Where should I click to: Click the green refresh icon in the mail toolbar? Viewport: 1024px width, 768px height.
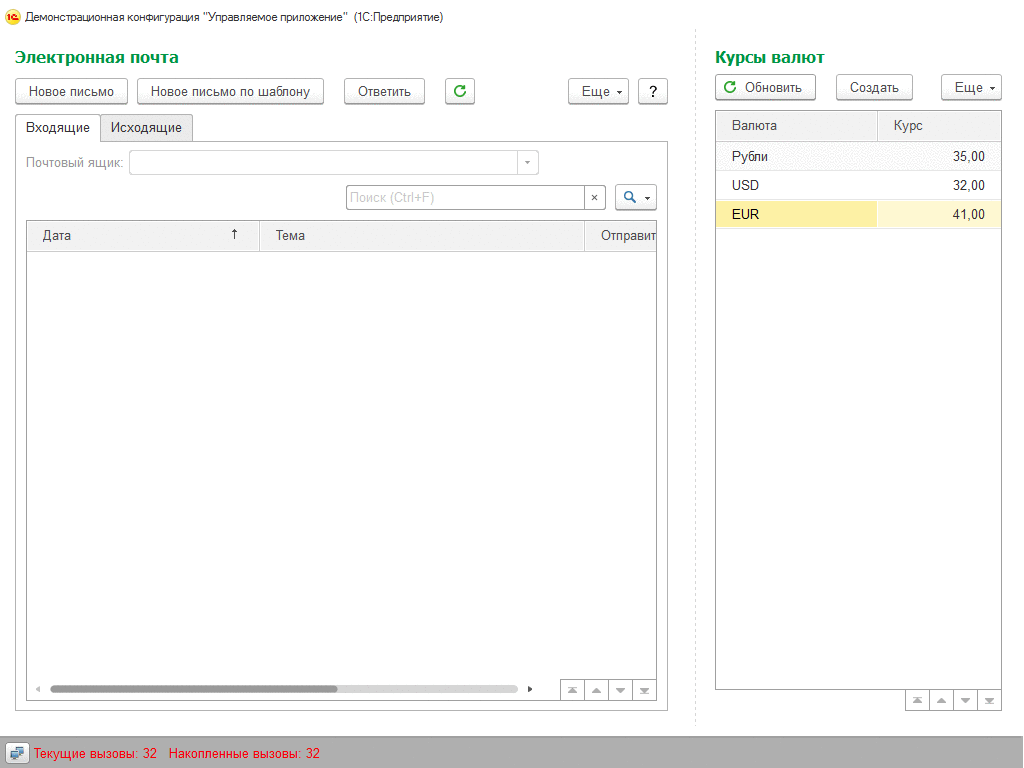(x=460, y=91)
